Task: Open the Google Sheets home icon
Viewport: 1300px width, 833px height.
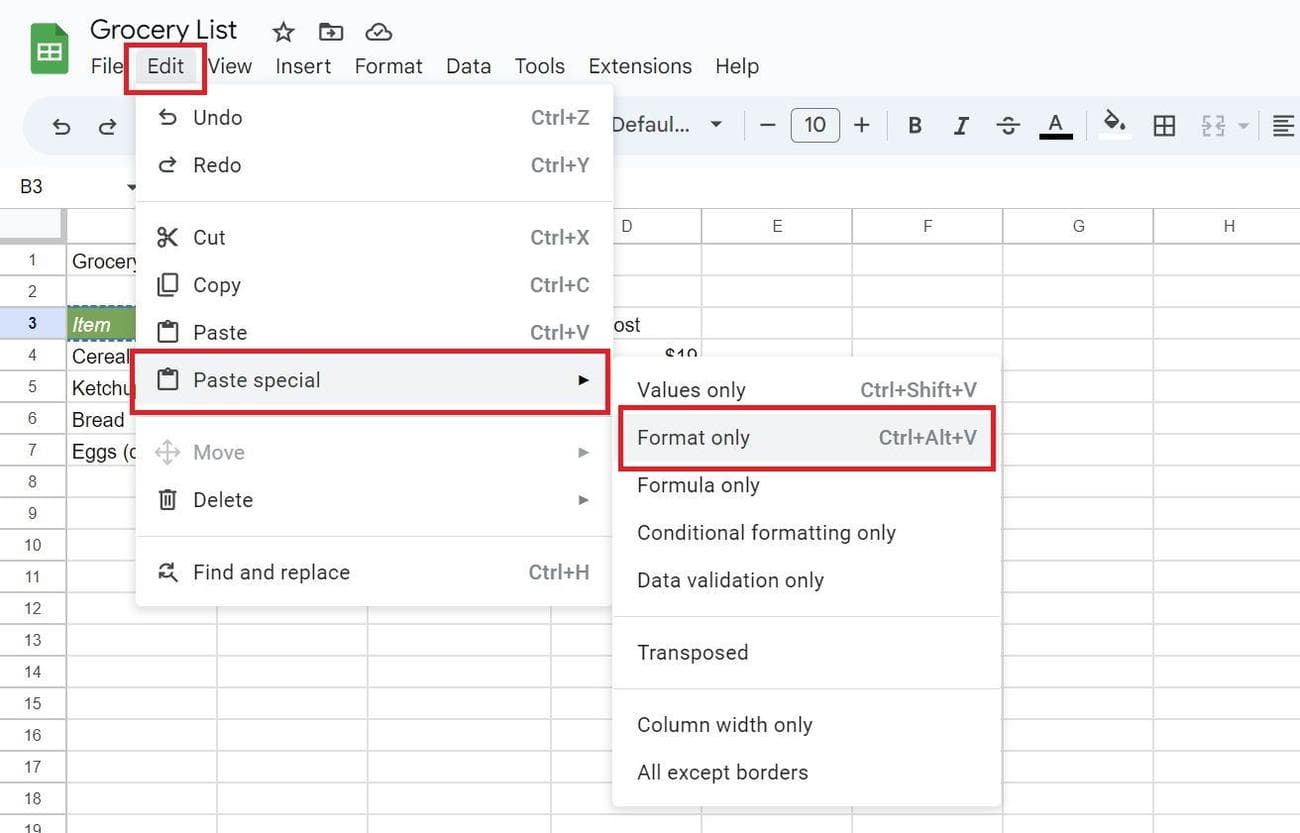Action: click(49, 50)
